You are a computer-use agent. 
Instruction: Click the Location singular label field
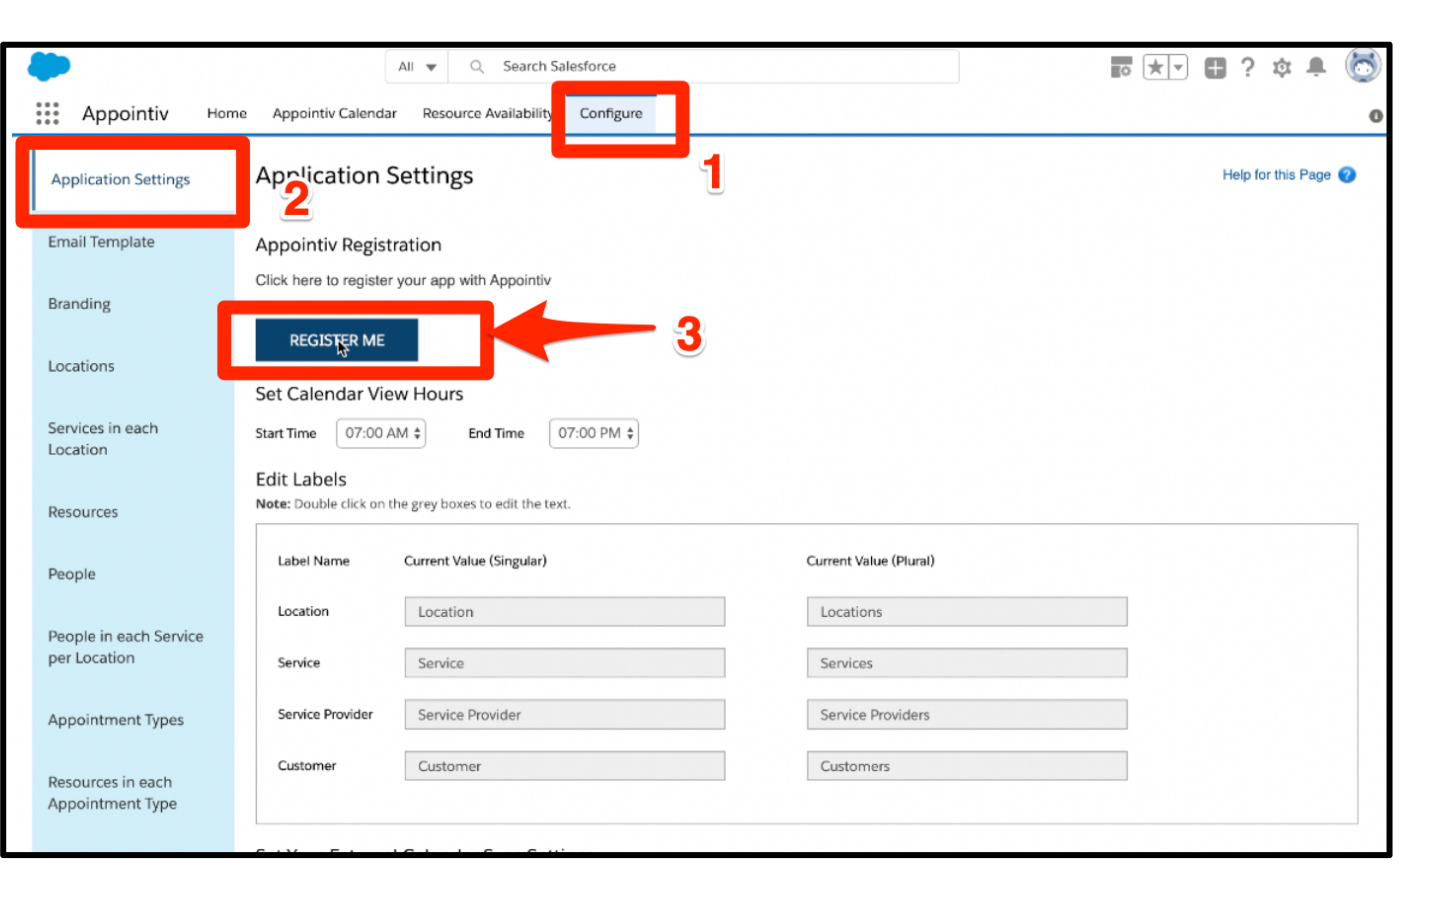tap(565, 612)
